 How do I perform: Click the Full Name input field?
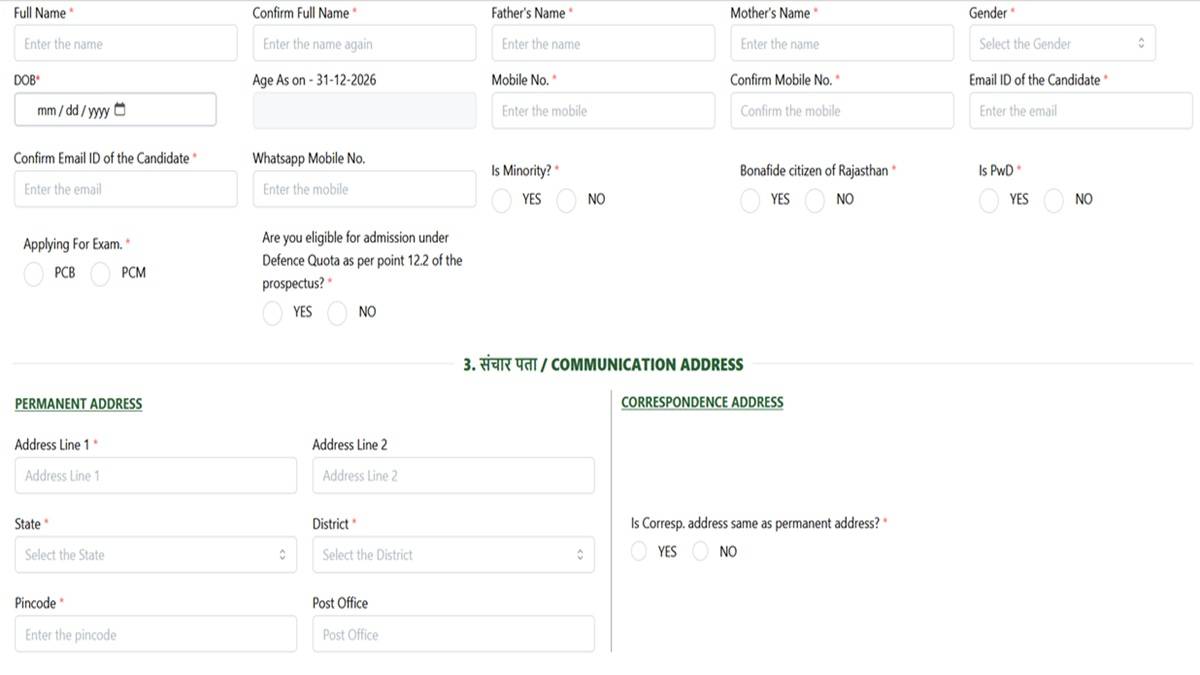tap(125, 43)
